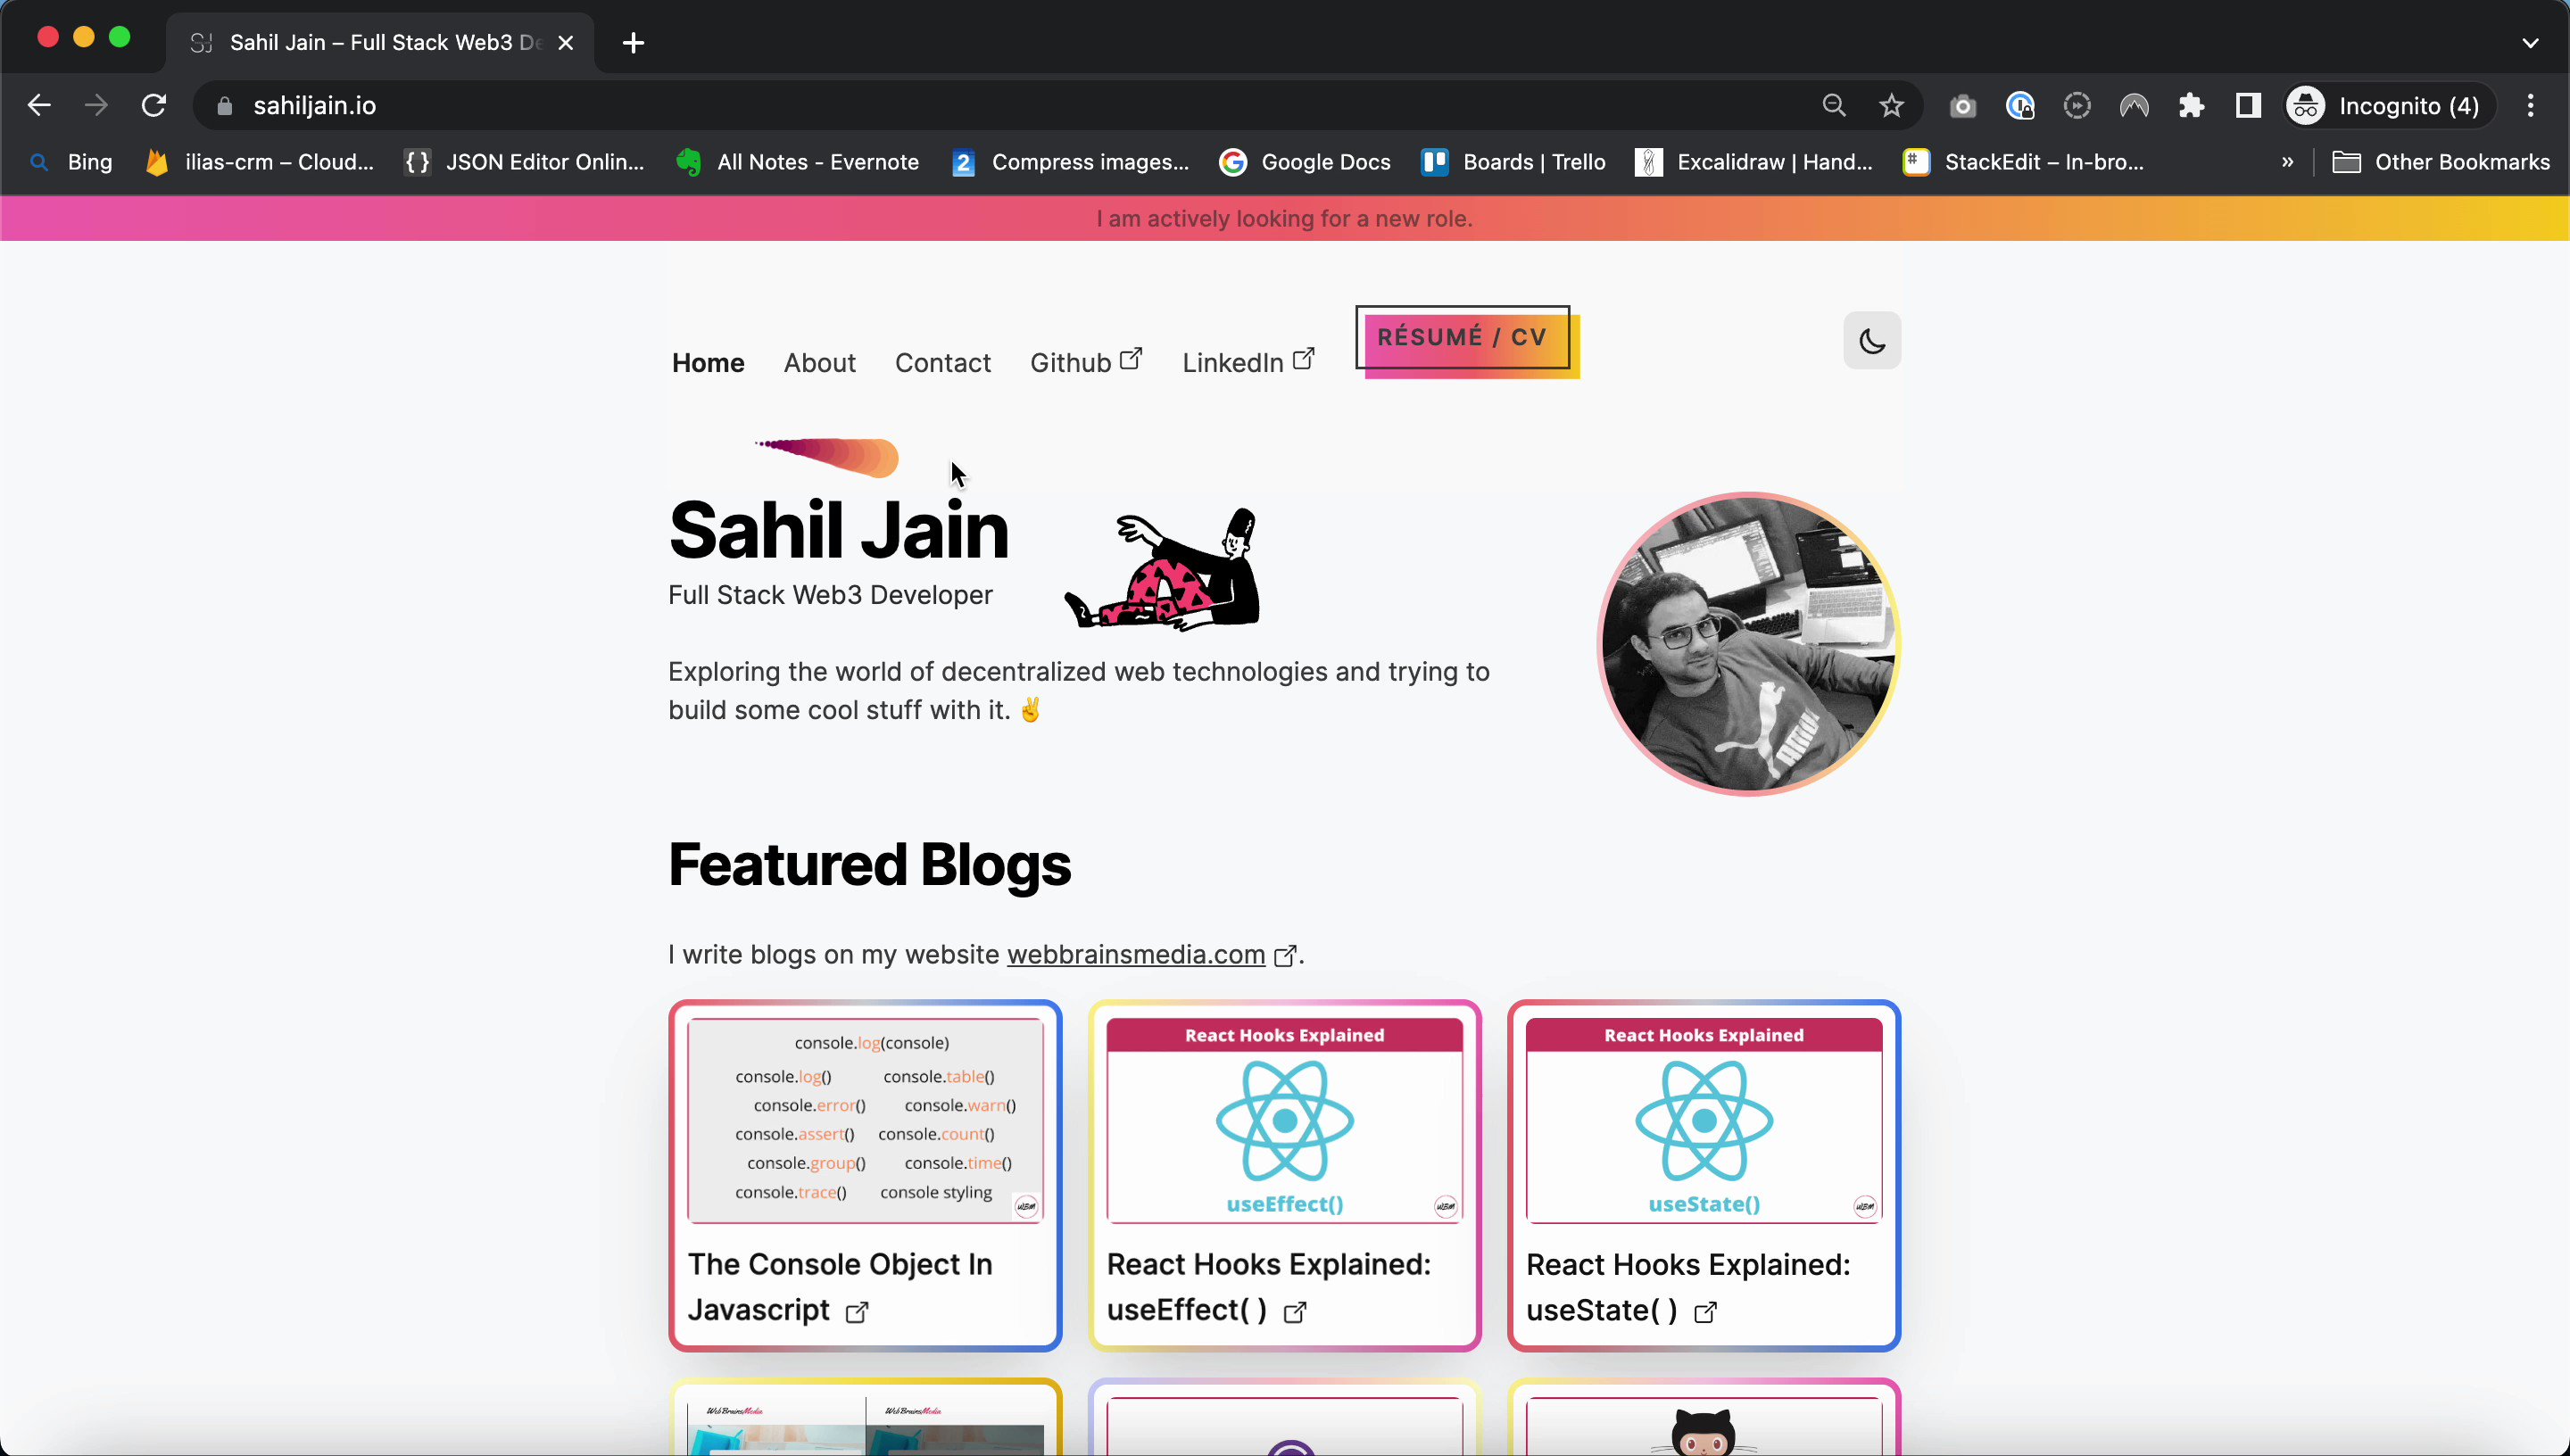
Task: Open the React Hooks useEffect() blog card
Action: tap(1284, 1175)
